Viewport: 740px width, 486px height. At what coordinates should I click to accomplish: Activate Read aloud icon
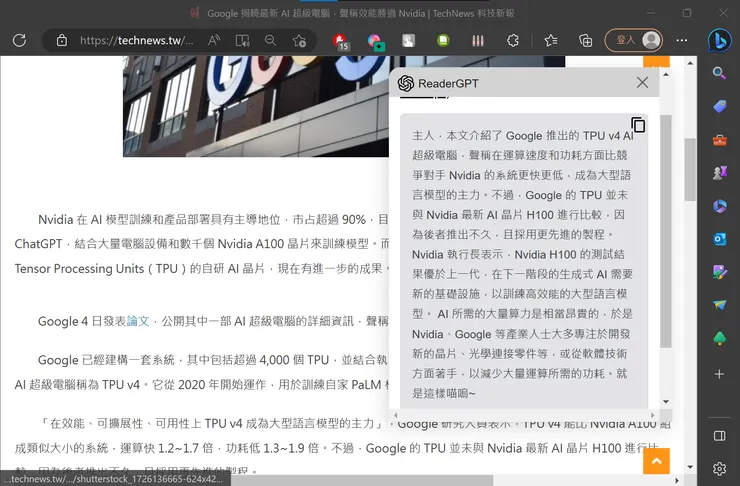[x=214, y=41]
